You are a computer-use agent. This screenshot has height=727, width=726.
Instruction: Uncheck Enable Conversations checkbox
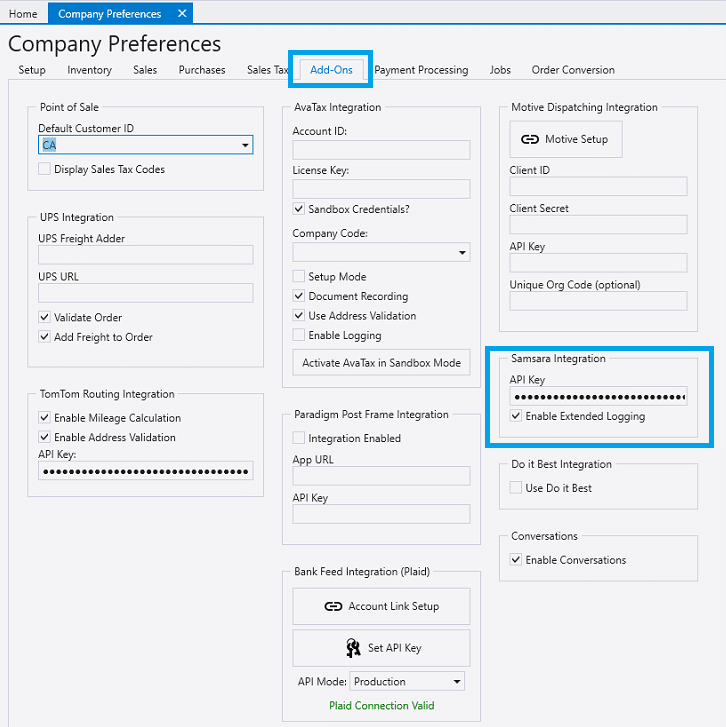pos(516,560)
